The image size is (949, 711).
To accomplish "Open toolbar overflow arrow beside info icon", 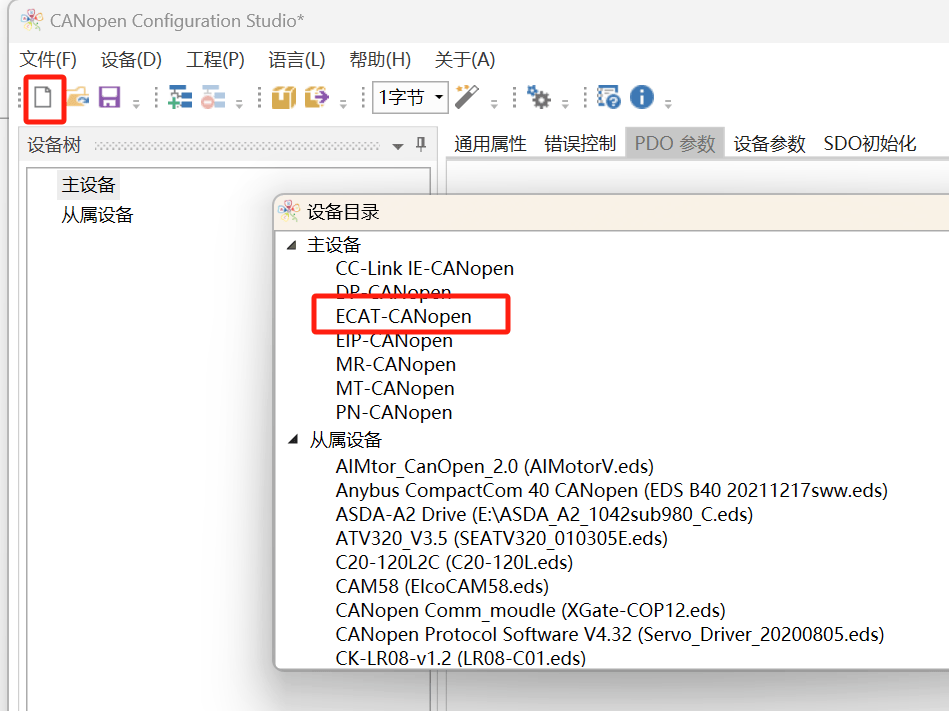I will point(668,103).
